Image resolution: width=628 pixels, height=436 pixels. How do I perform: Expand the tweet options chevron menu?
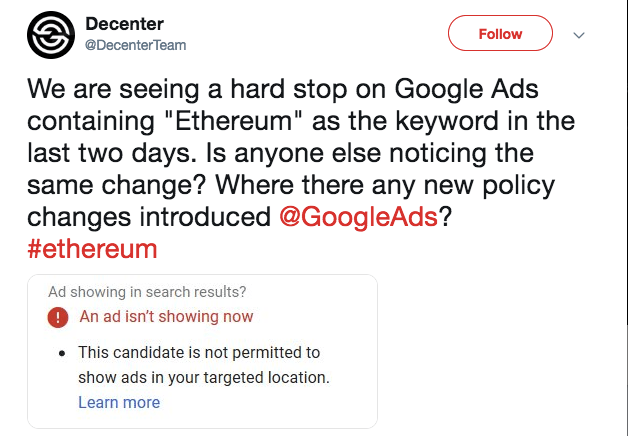tap(578, 35)
